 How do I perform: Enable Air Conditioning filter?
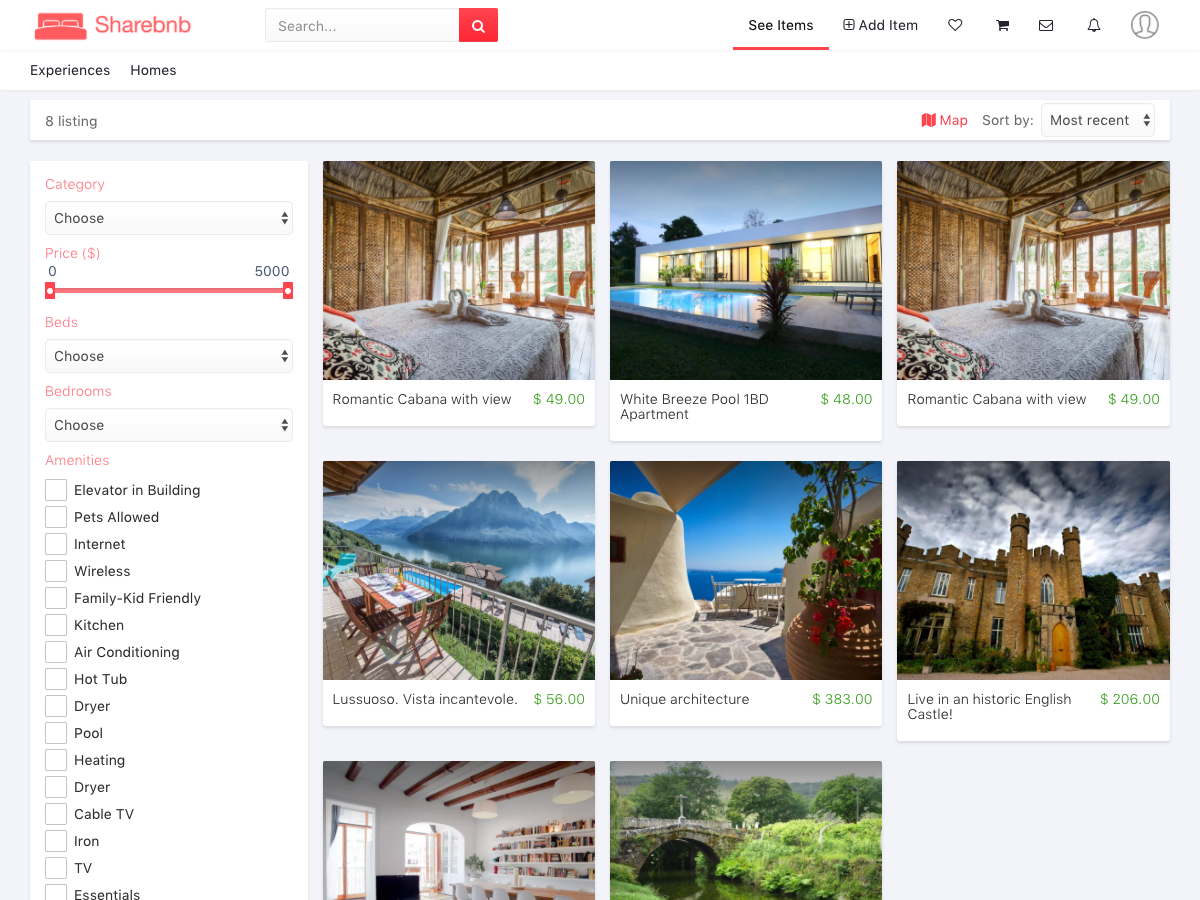click(x=56, y=652)
